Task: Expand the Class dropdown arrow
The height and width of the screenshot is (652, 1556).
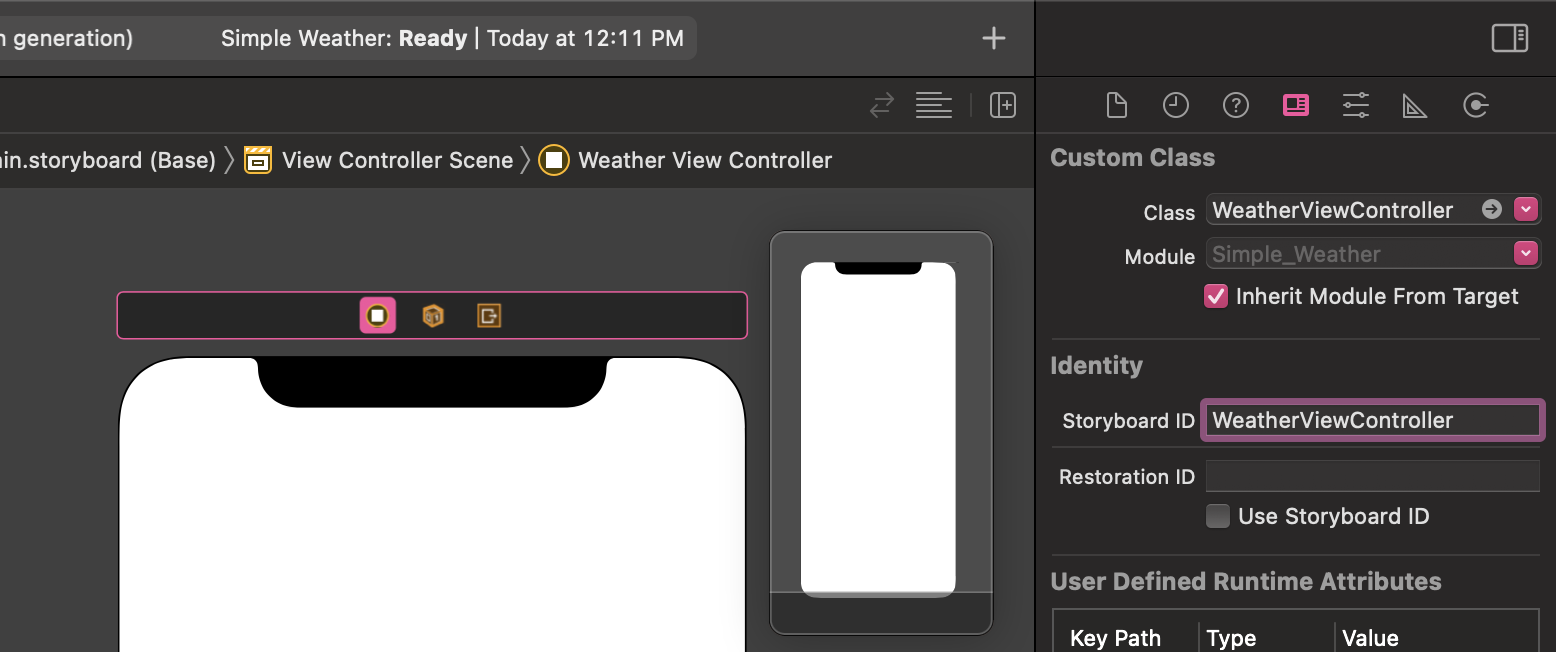Action: point(1526,209)
